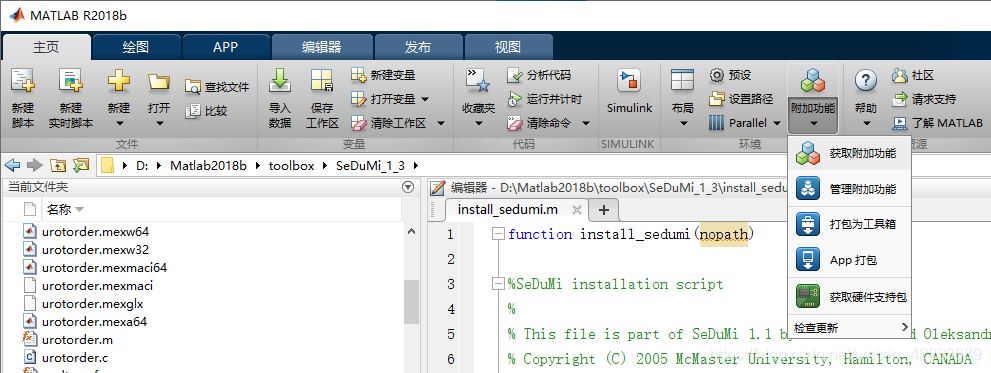The width and height of the screenshot is (991, 373).
Task: Open the New (新建) dropdown arrow
Action: point(119,123)
